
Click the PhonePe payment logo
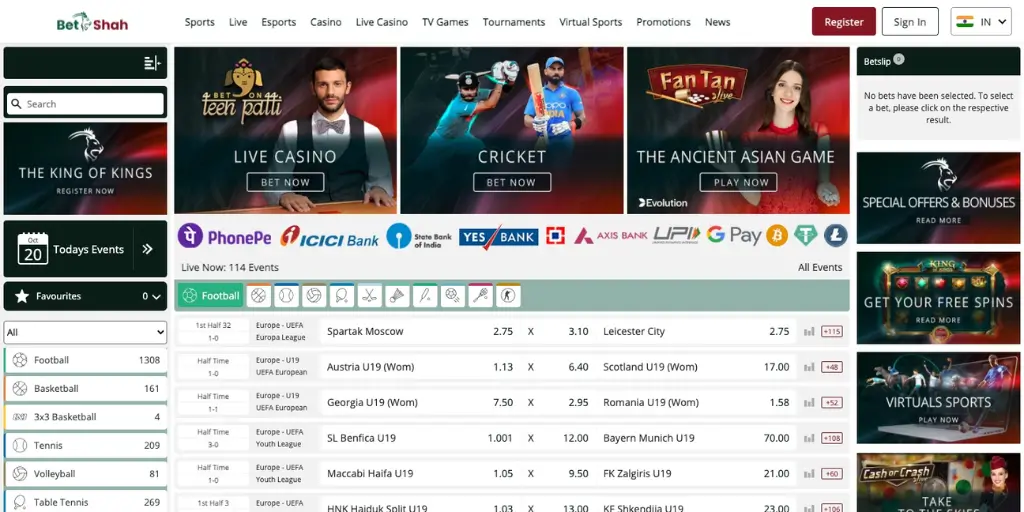tap(225, 236)
